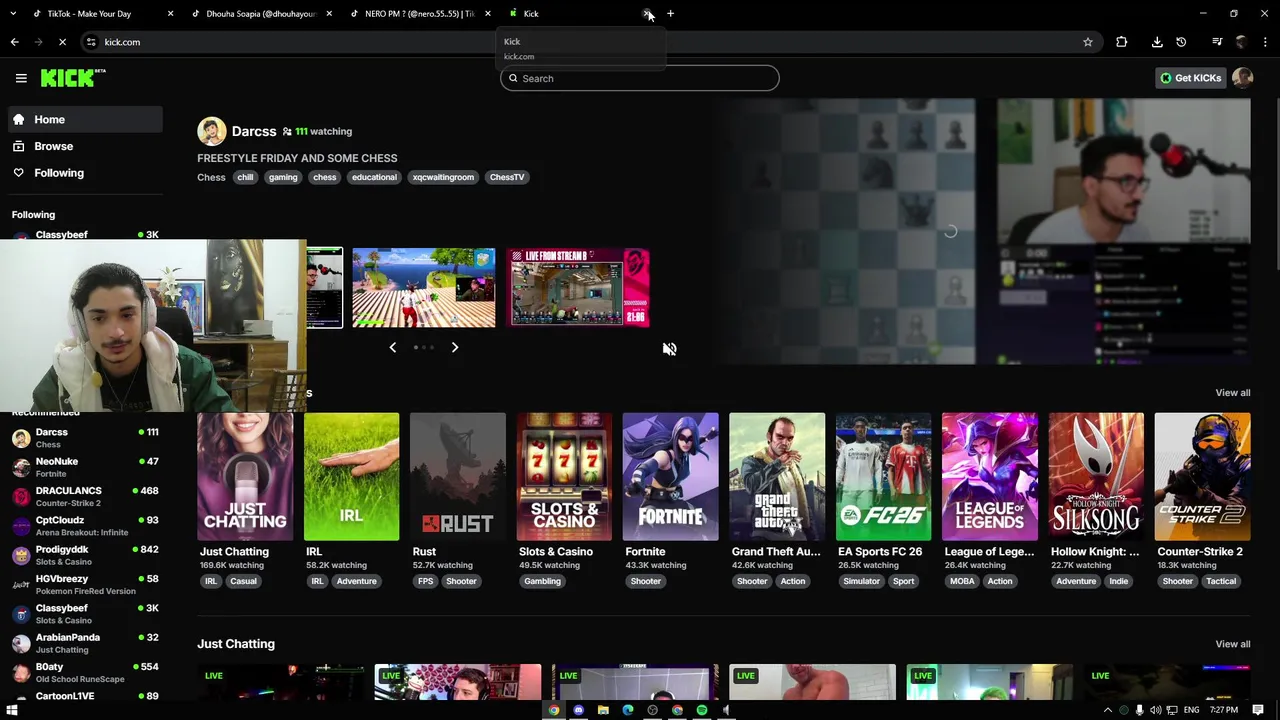Screen dimensions: 1280x720
Task: View all Just Chatting streams
Action: pyautogui.click(x=1232, y=644)
